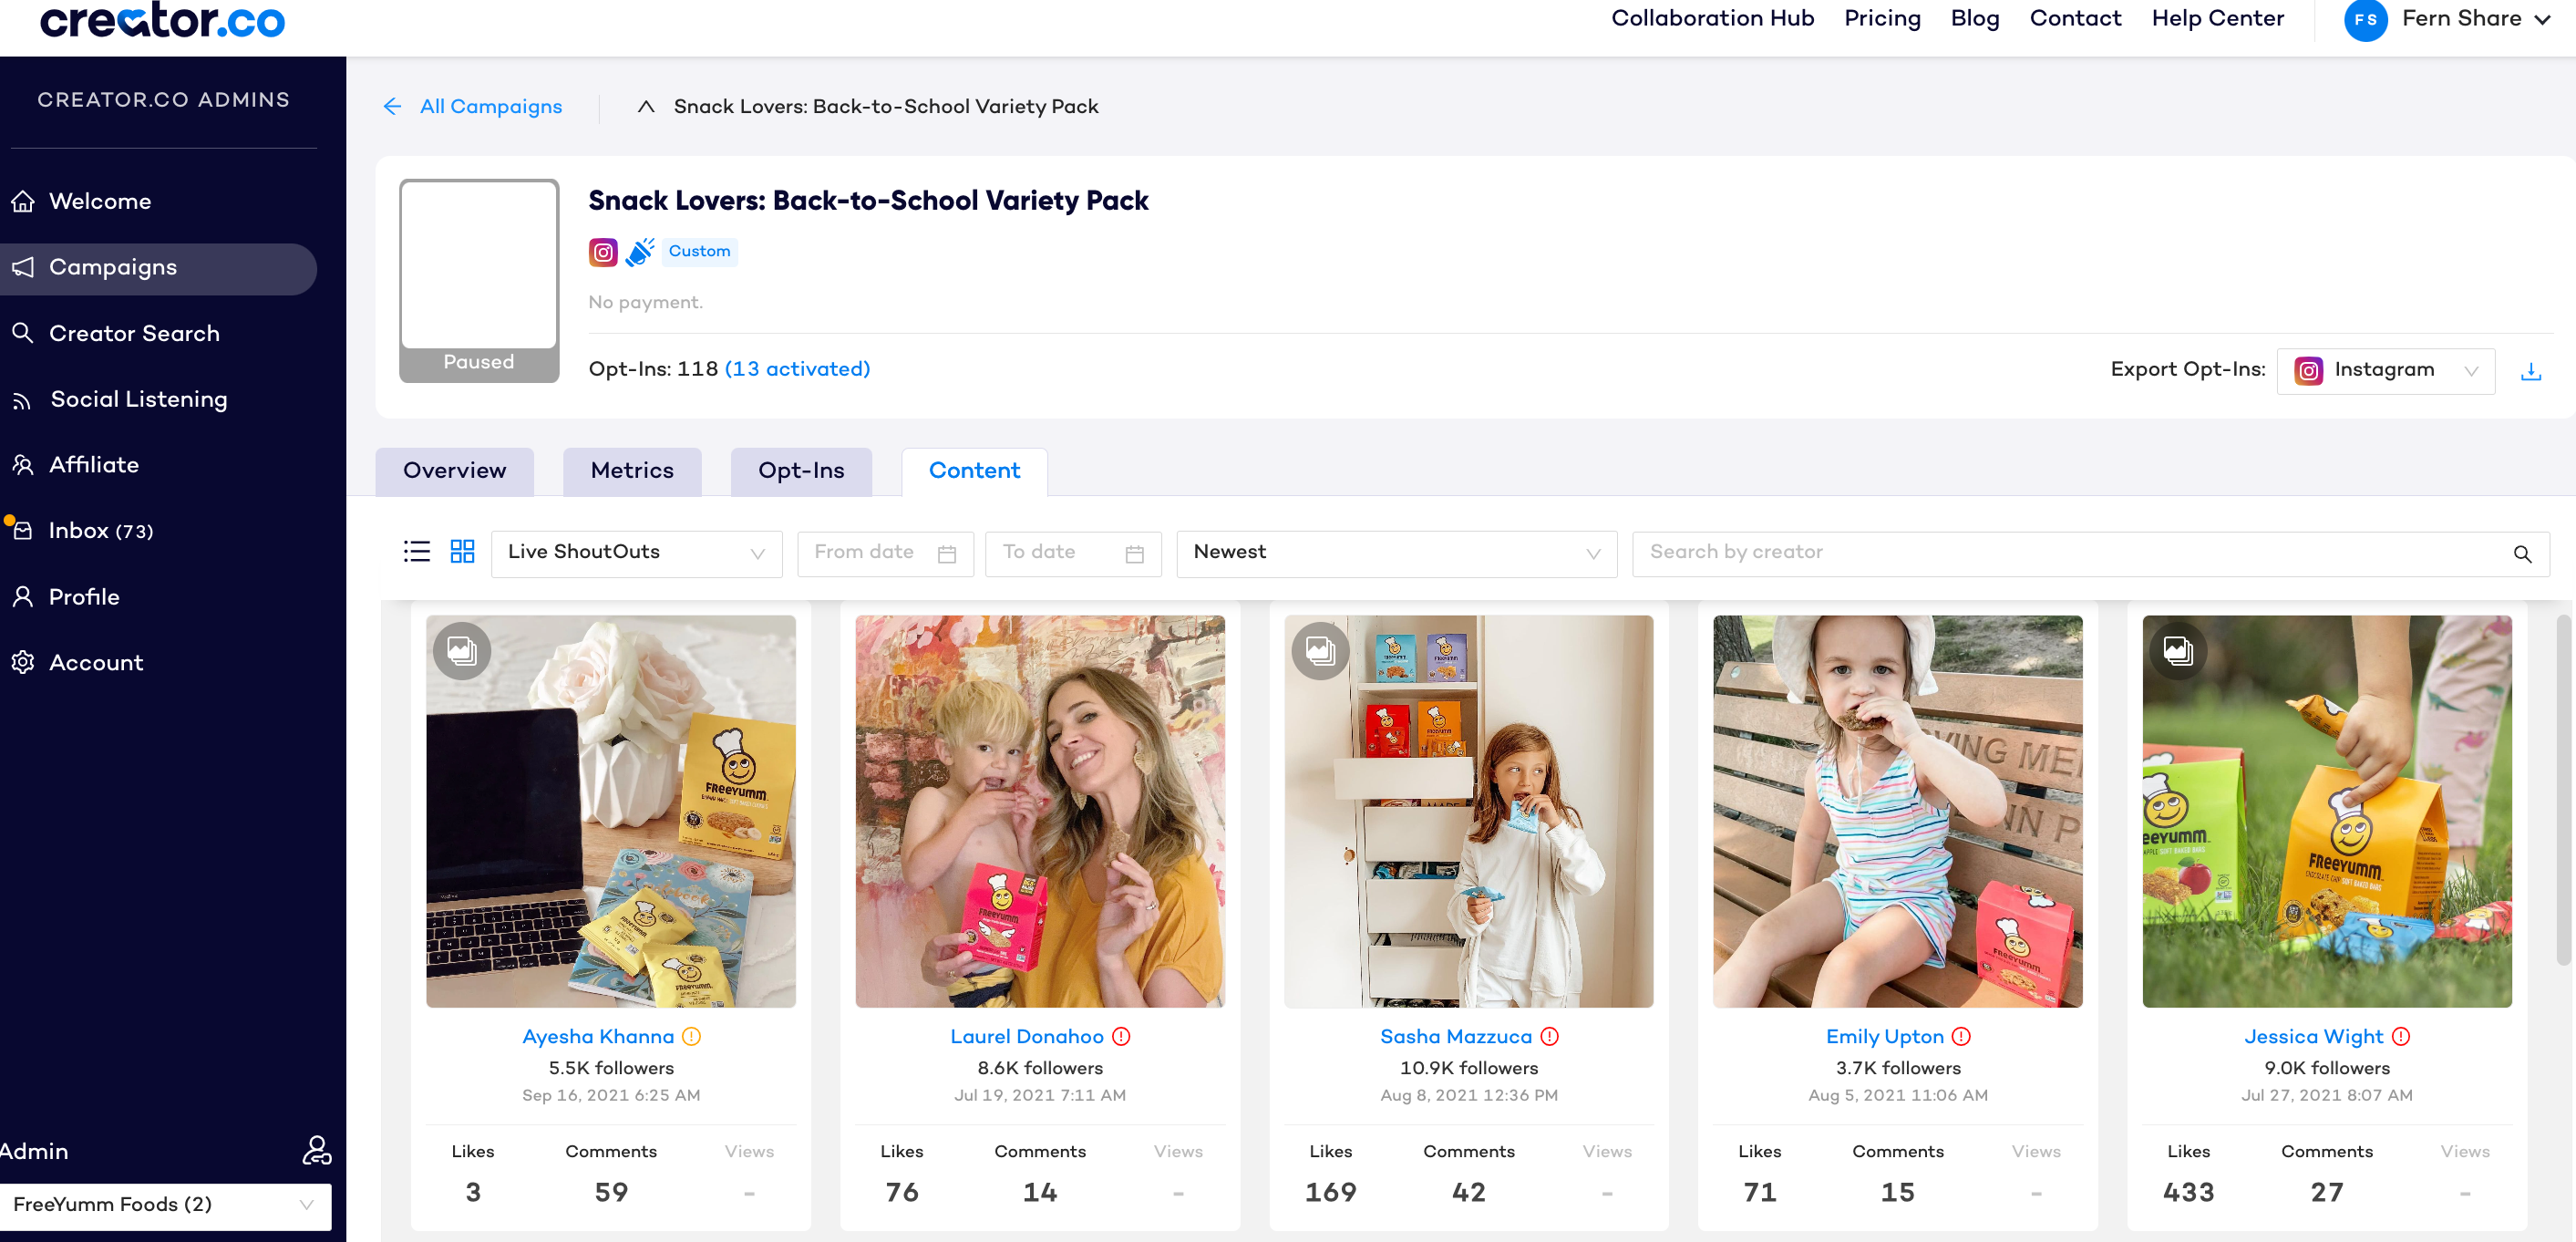Viewport: 2576px width, 1242px height.
Task: Click the ShoutOut megaphone icon beside Instagram
Action: coord(641,252)
